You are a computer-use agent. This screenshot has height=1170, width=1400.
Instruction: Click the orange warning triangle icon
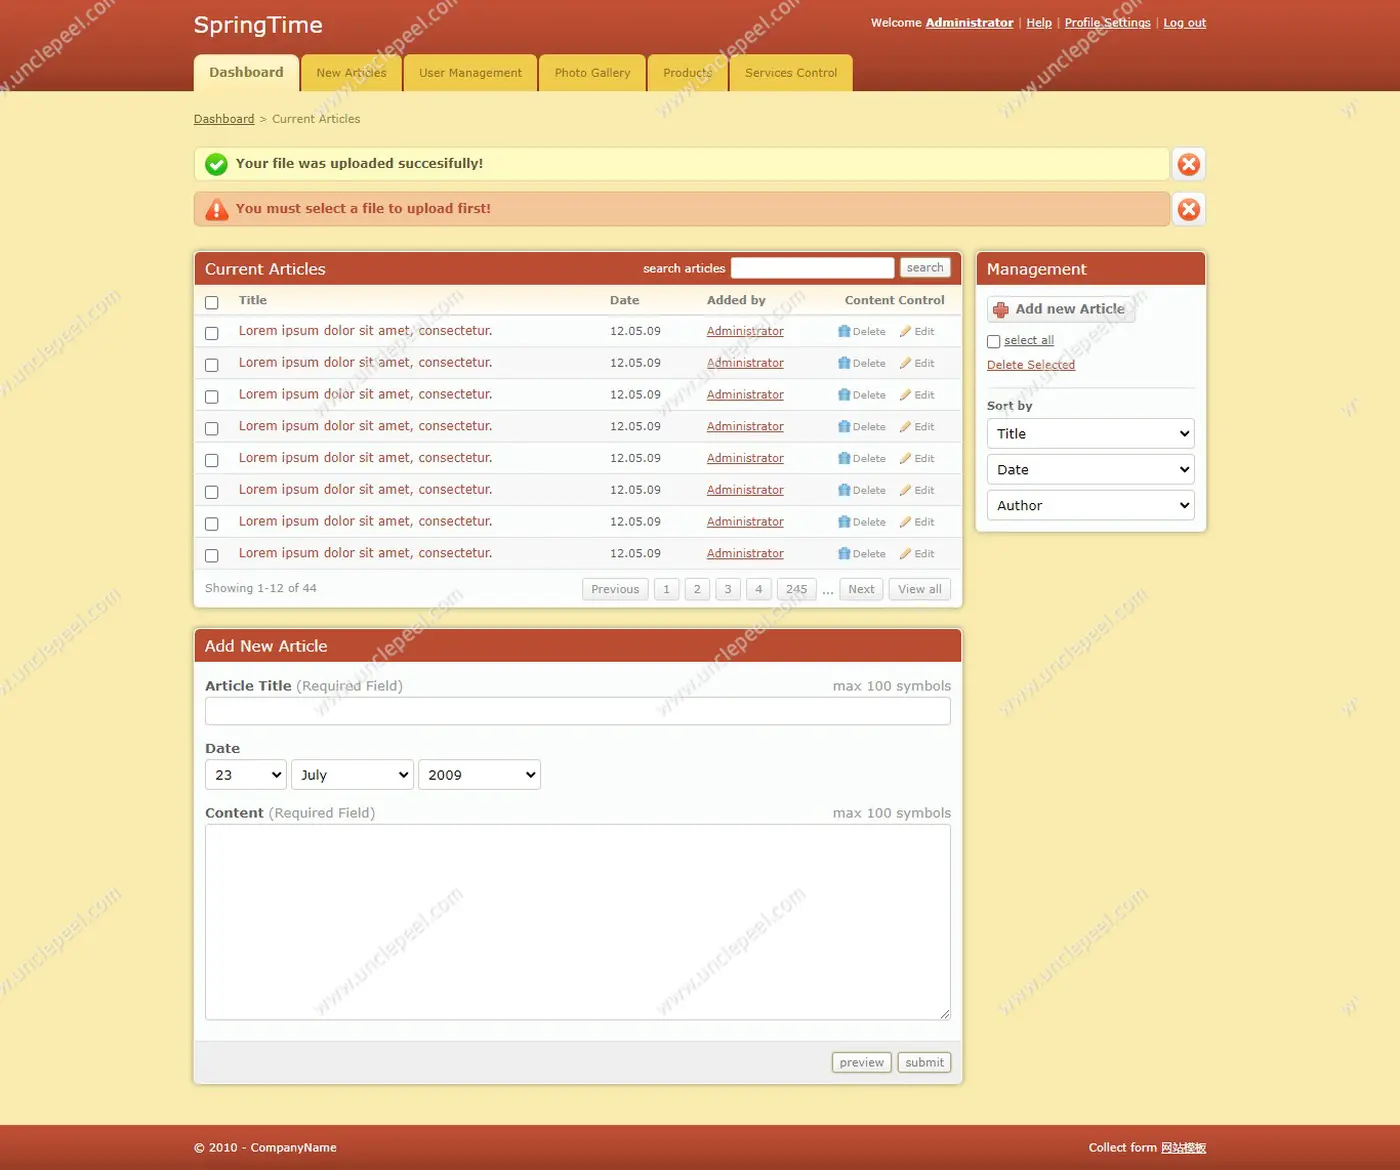click(216, 209)
